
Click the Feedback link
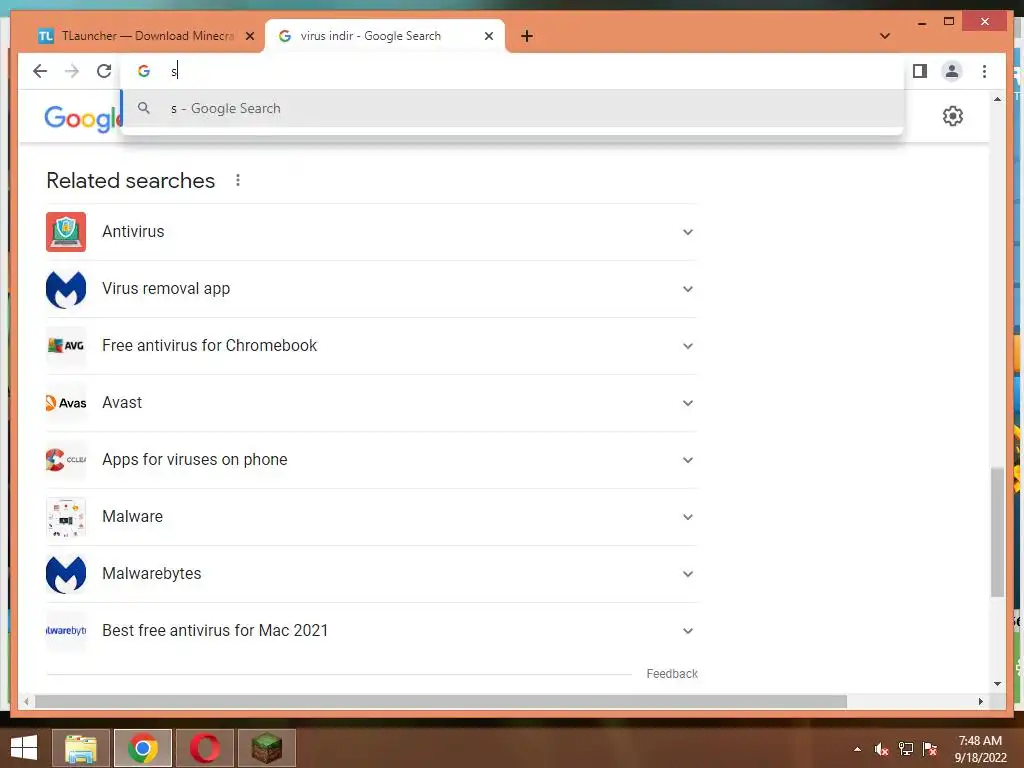[672, 674]
